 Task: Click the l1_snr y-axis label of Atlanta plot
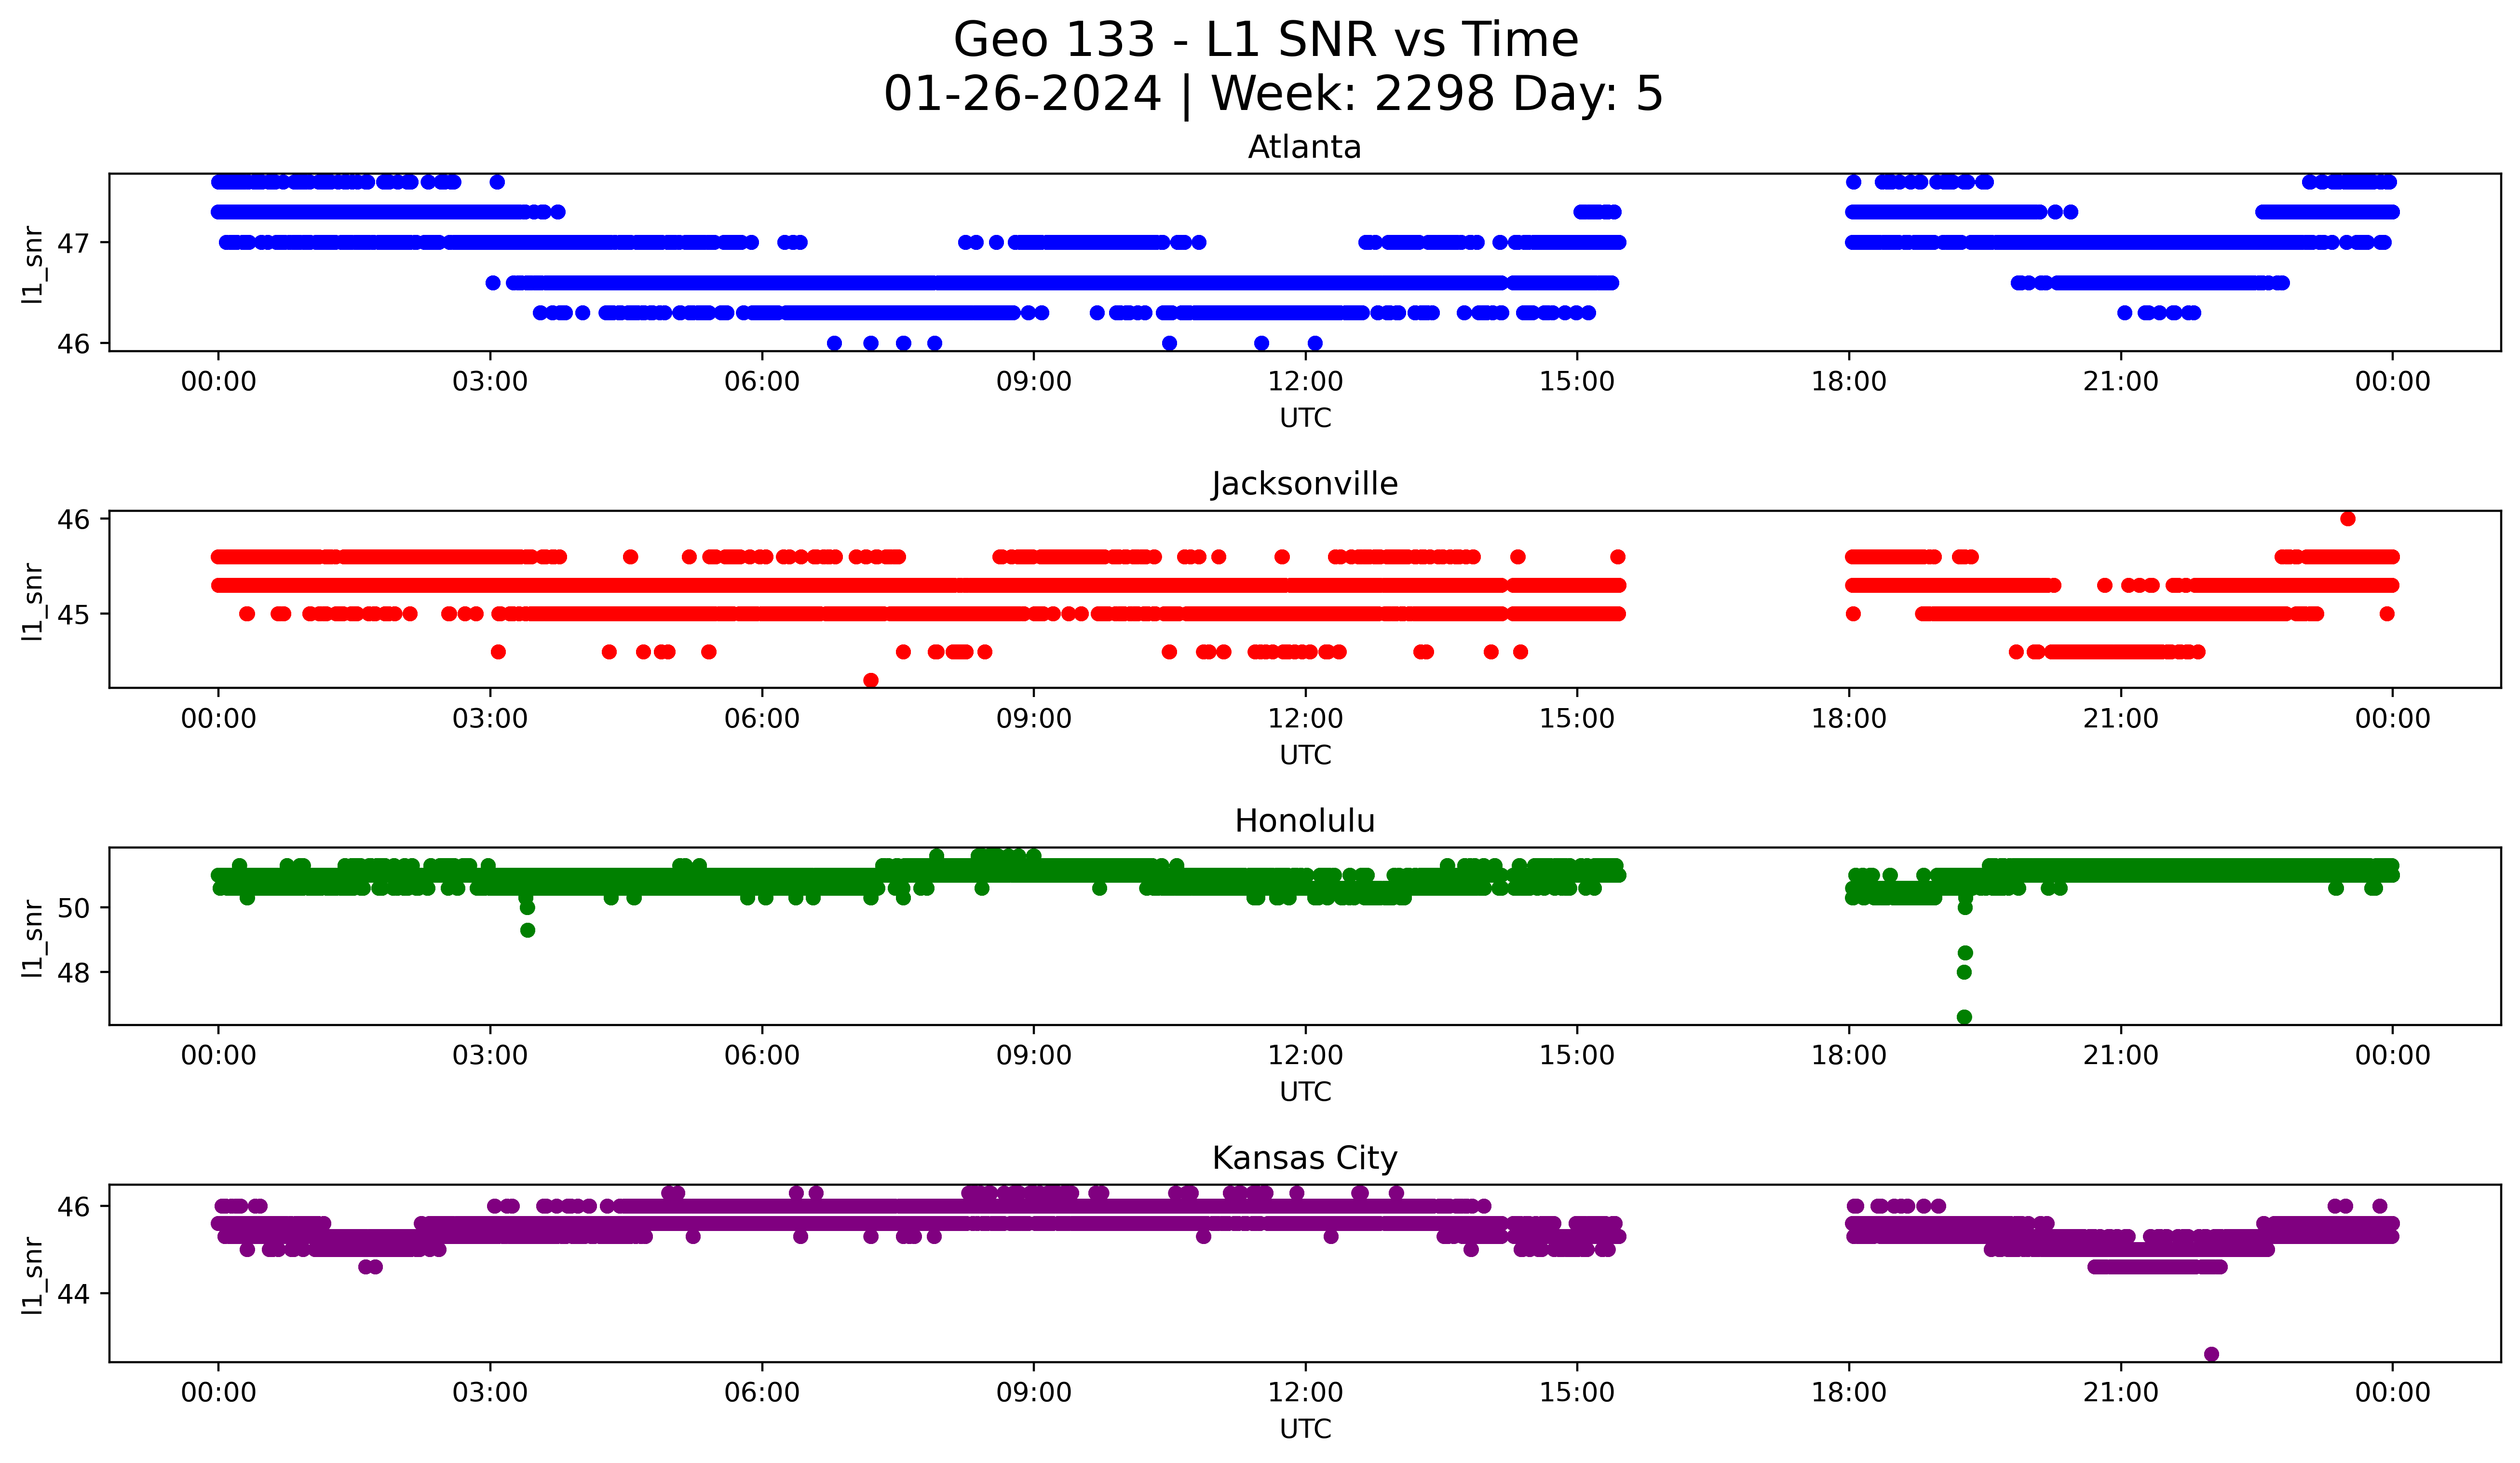coord(32,264)
